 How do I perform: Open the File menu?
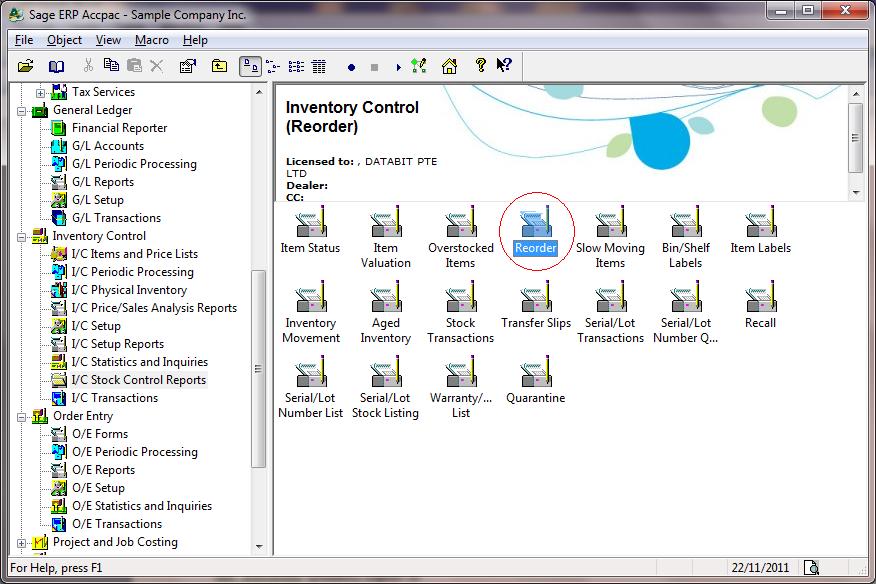click(x=24, y=40)
